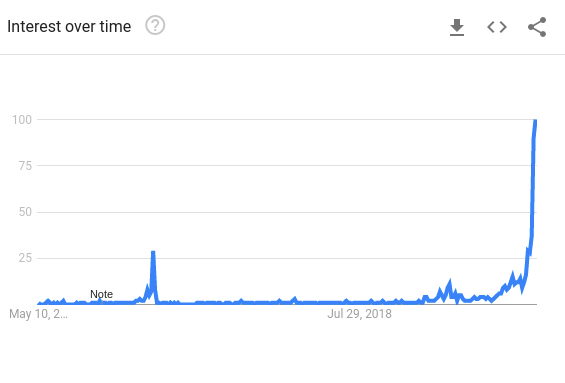Click the flat blue line above Jul 29, 2018
Screen dimensions: 565x383
tap(359, 303)
